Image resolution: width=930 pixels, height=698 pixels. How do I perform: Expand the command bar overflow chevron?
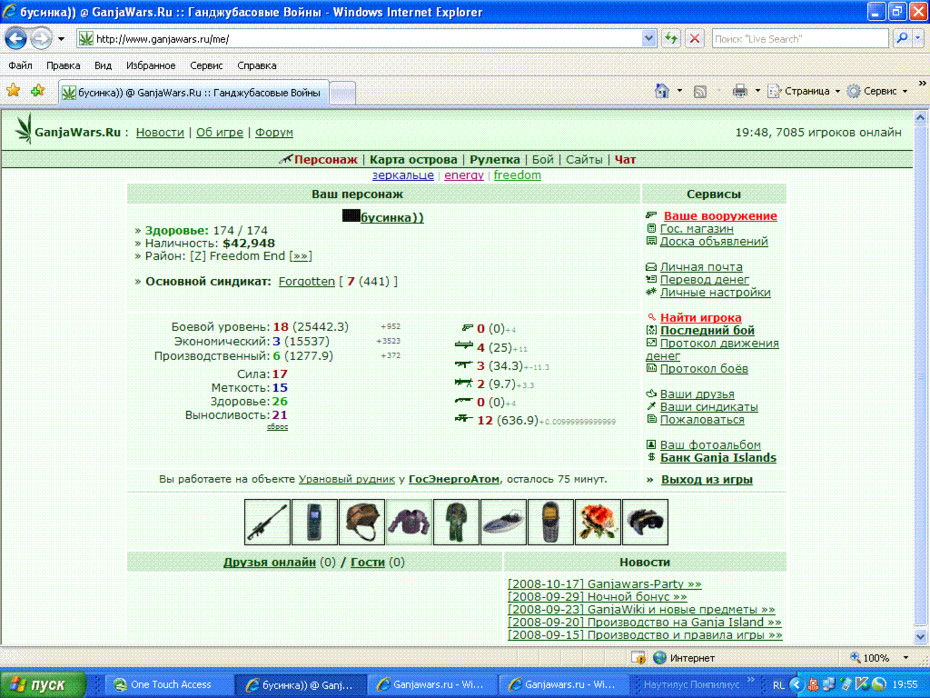pos(922,84)
